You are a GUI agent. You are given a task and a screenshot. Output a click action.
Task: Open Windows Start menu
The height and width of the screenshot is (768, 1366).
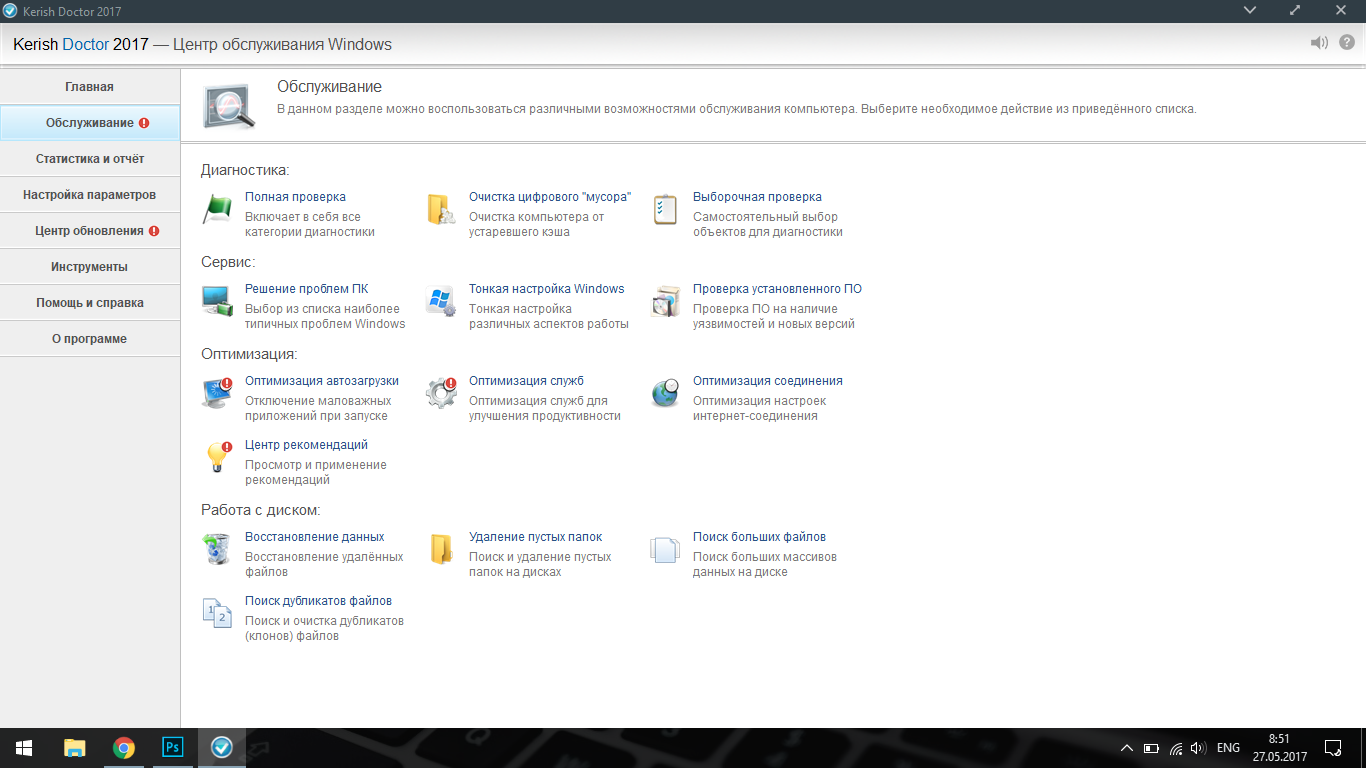pos(24,748)
